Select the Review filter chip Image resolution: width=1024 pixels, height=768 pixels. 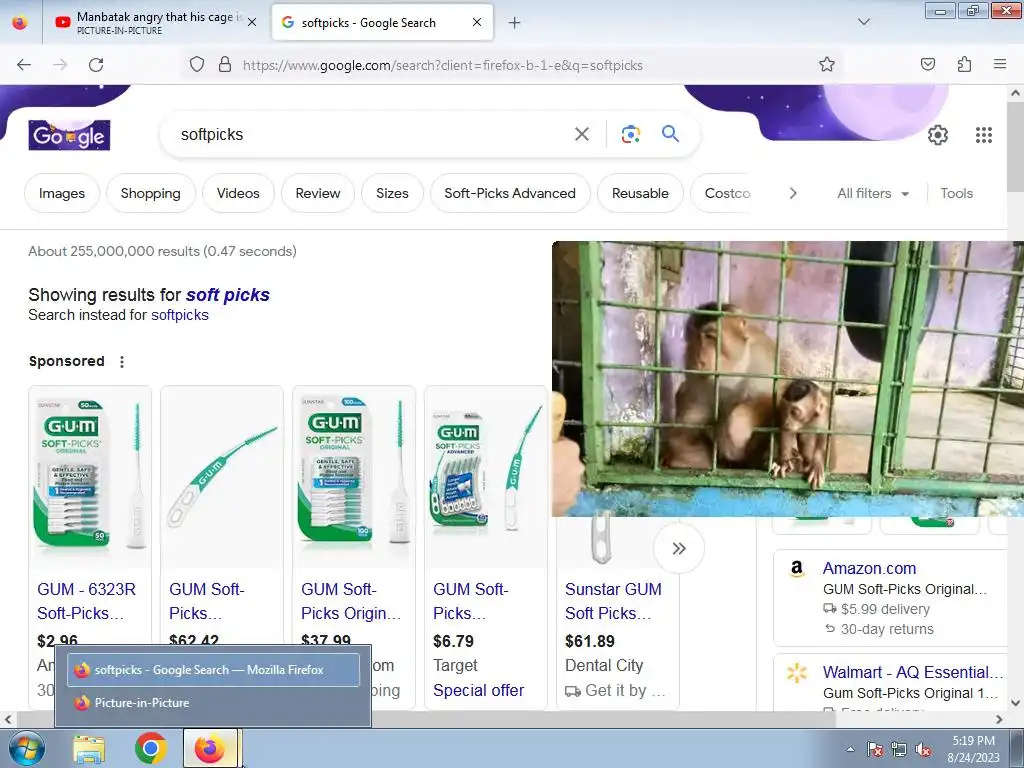[318, 193]
